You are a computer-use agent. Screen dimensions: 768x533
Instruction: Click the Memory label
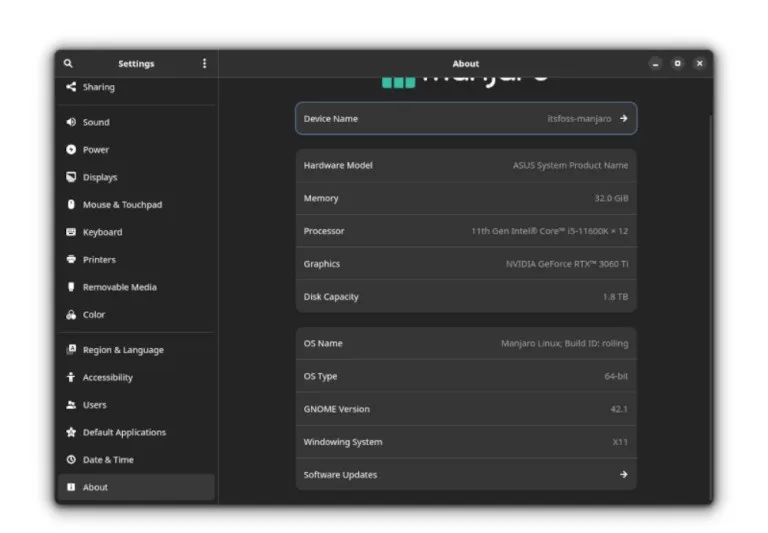click(321, 198)
